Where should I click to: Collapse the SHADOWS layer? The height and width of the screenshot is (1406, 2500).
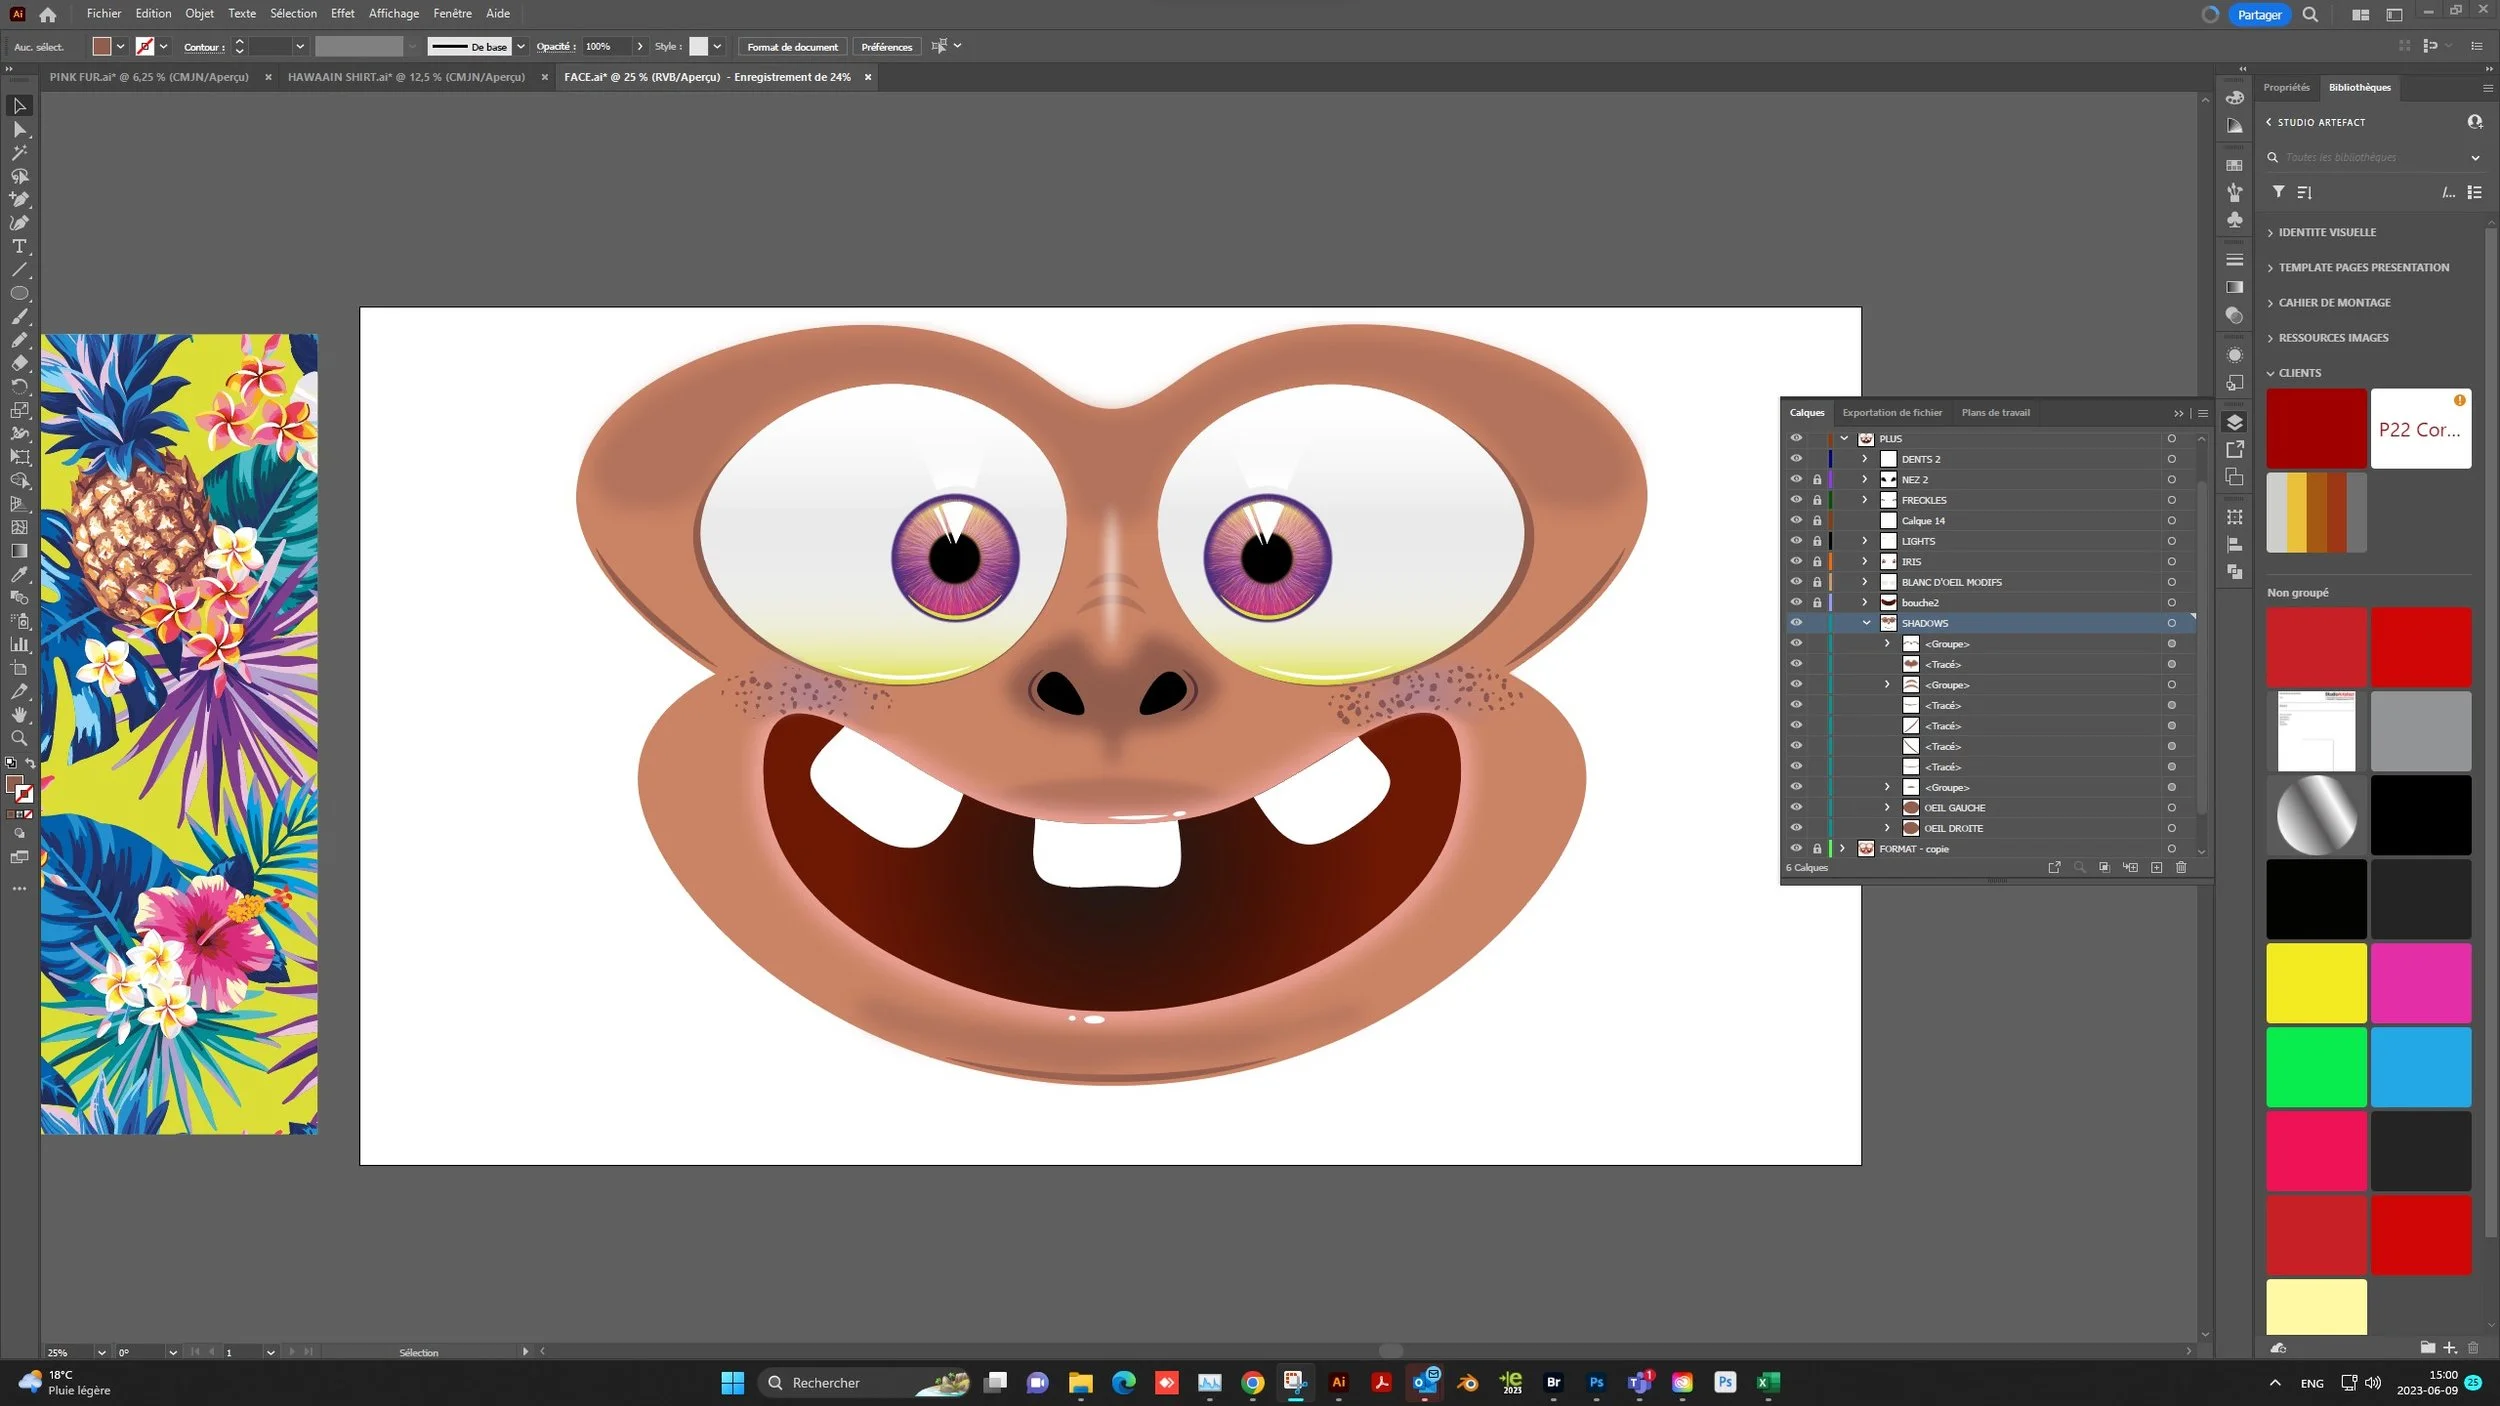[1866, 623]
